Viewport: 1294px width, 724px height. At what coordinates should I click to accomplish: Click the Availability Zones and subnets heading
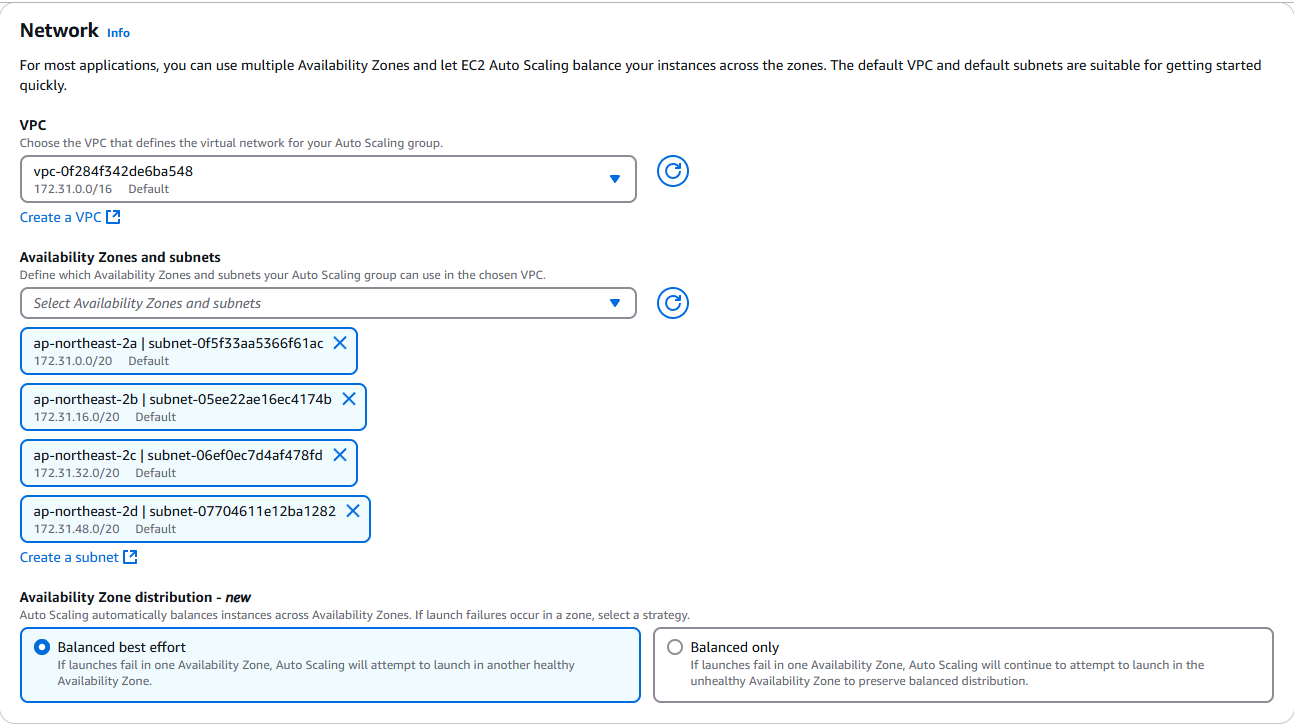click(x=120, y=257)
